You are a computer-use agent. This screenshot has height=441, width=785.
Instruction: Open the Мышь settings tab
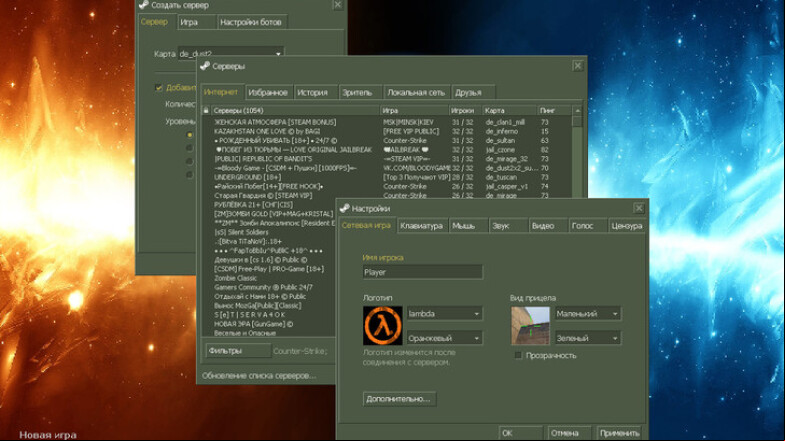pos(468,226)
